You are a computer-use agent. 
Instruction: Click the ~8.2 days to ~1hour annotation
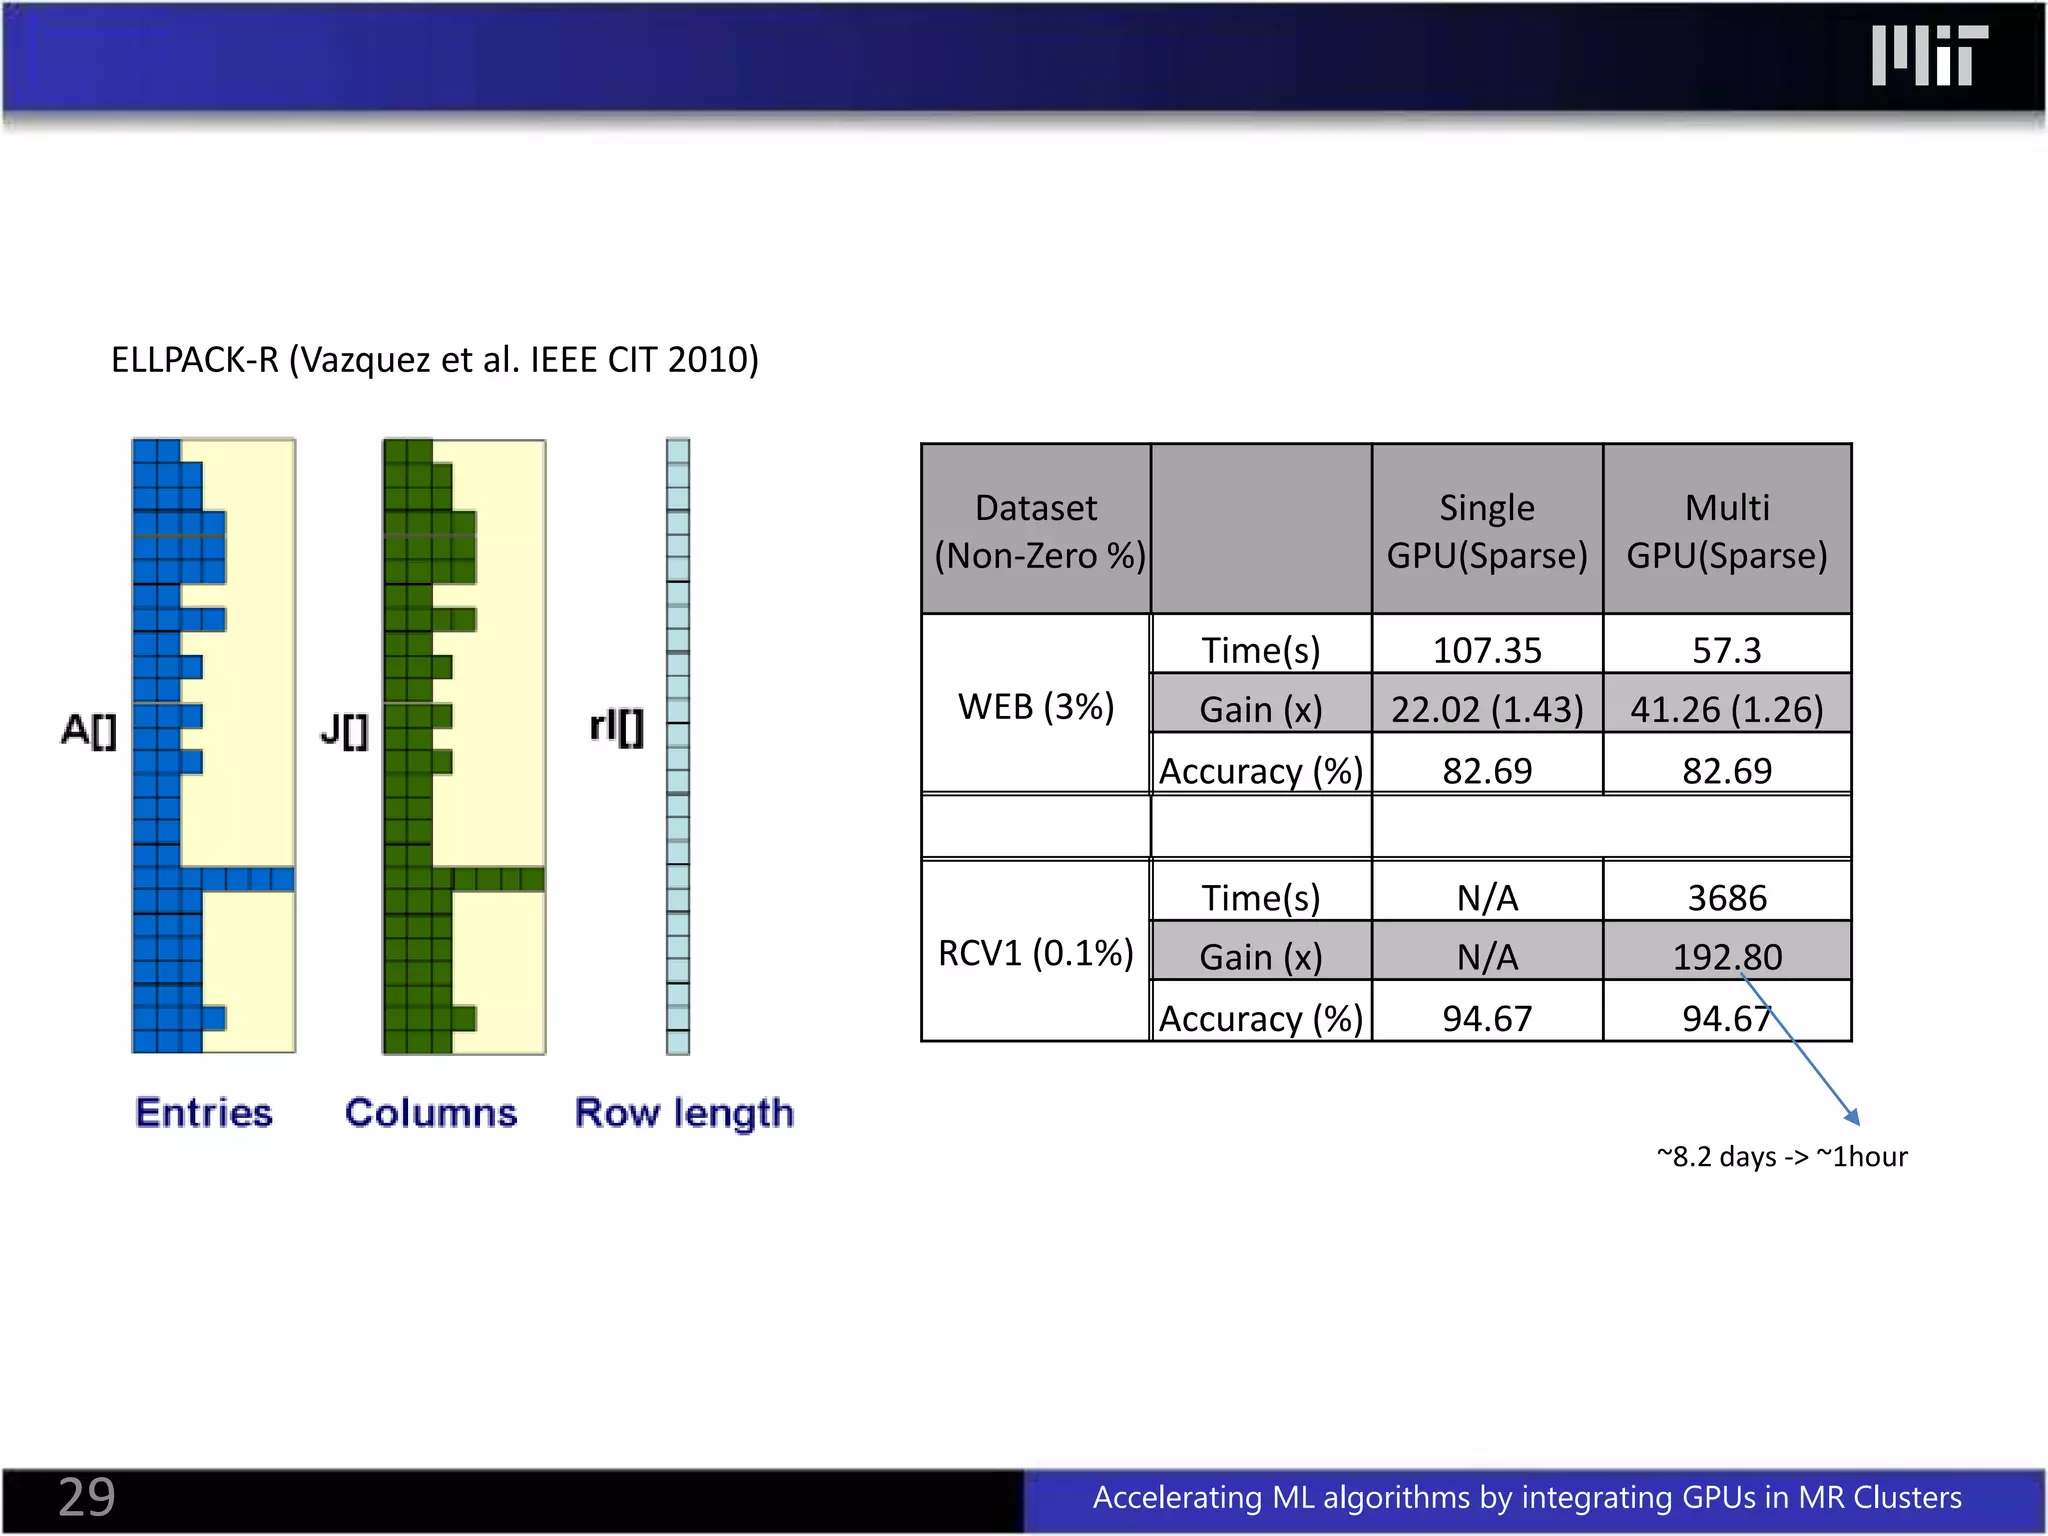1782,1157
